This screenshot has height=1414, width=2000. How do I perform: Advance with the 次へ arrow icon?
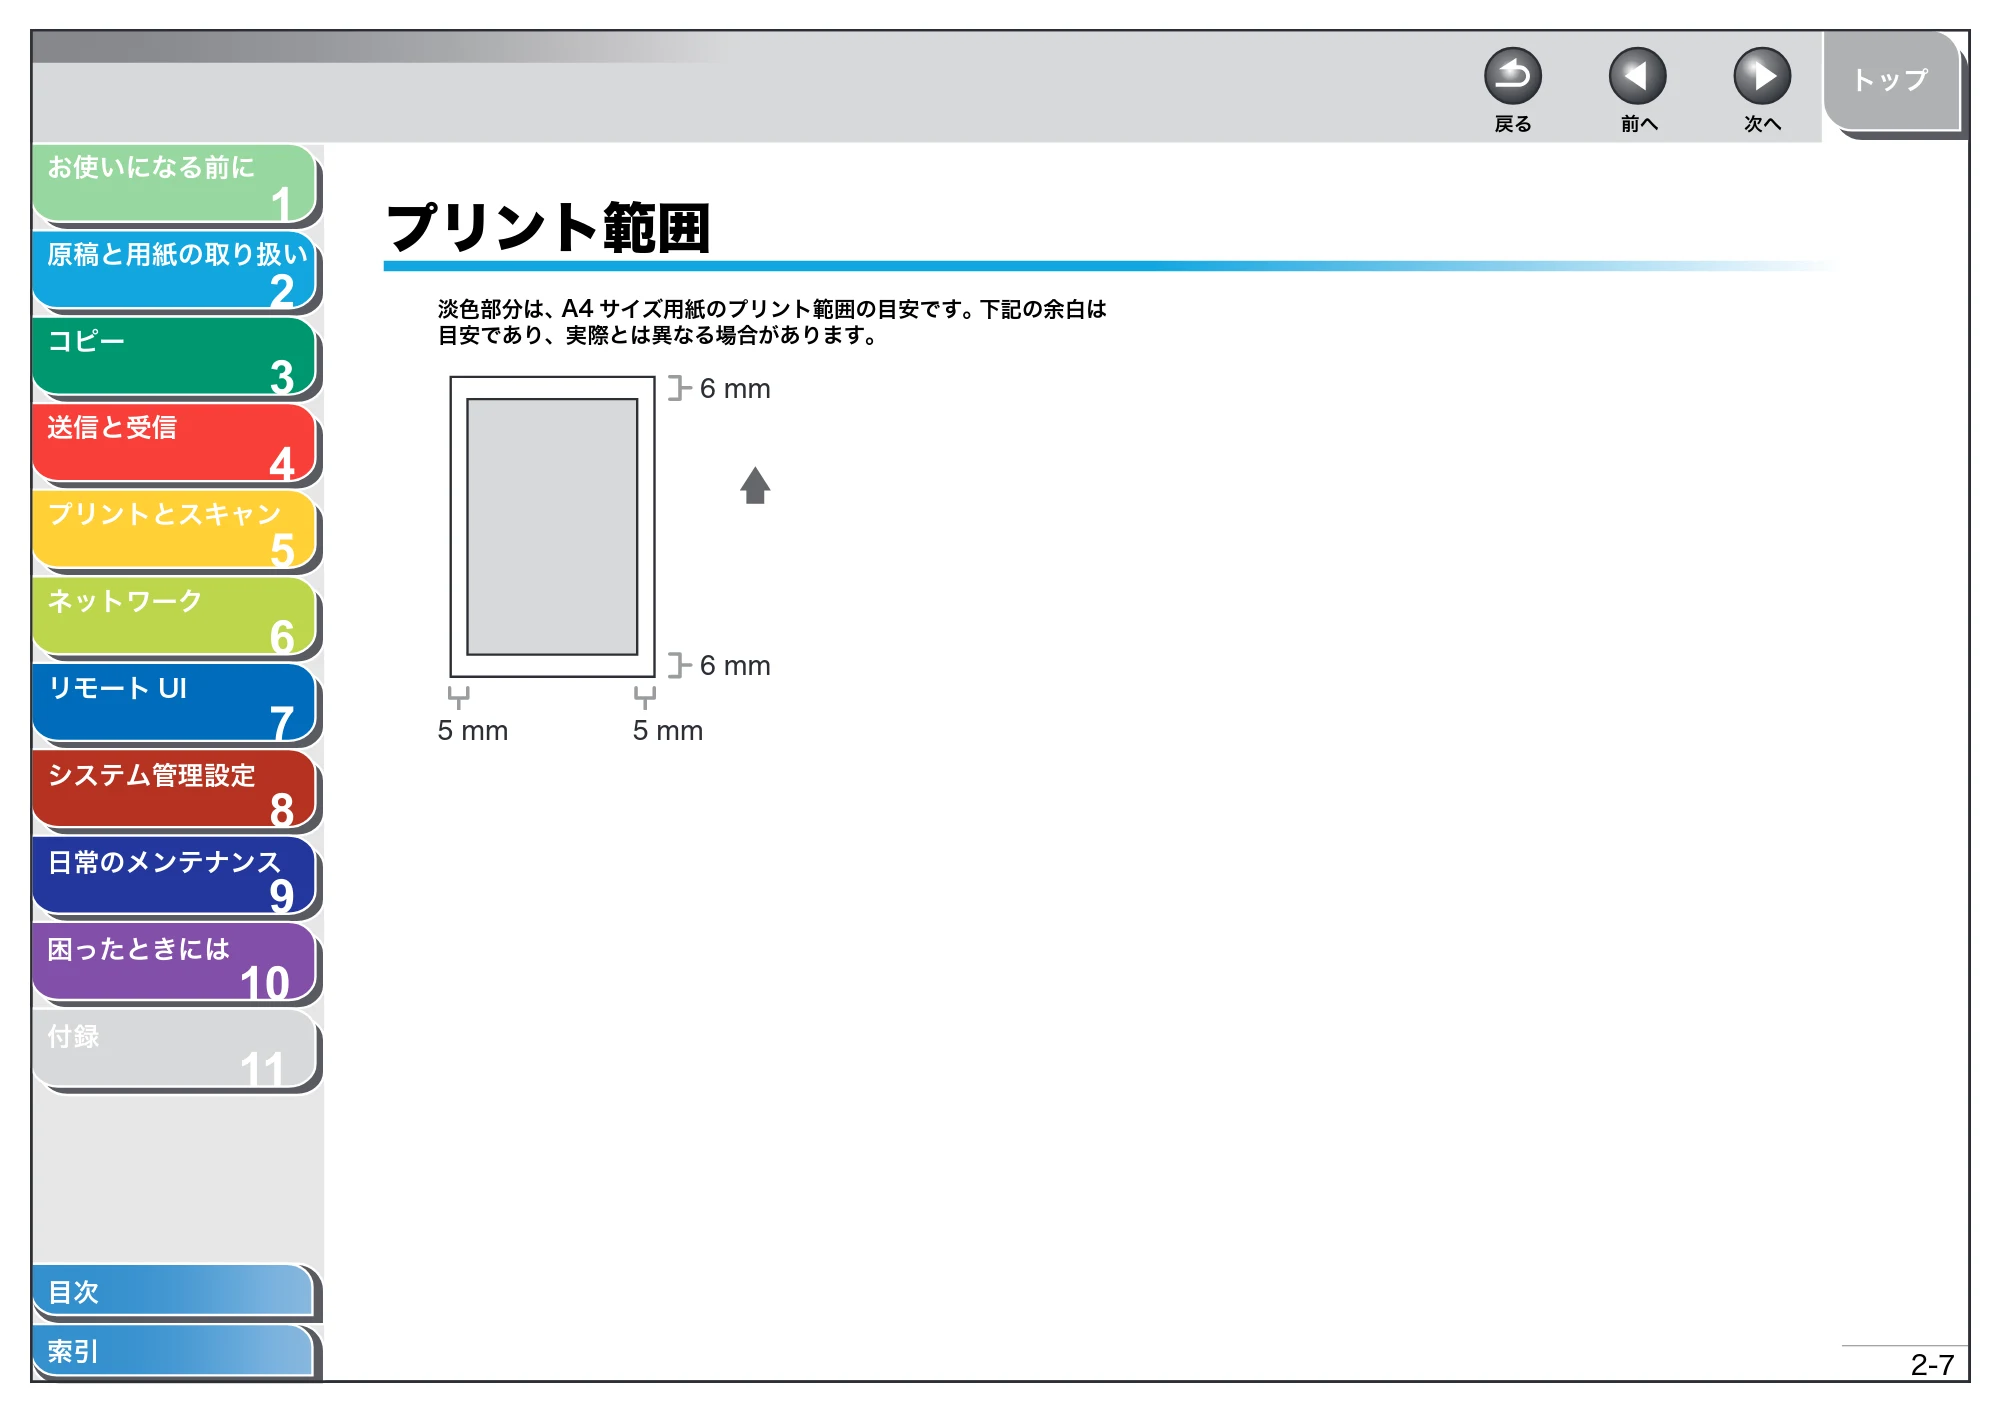coord(1761,76)
